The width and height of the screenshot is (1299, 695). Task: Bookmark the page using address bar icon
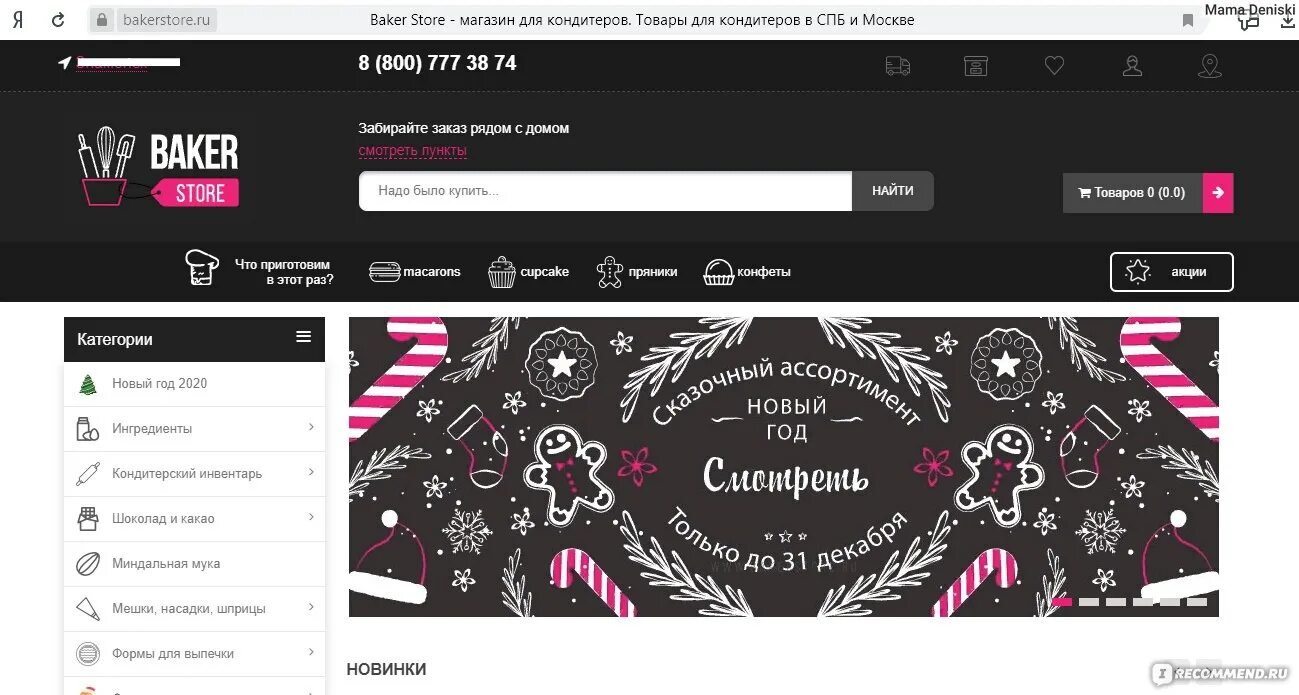pos(1188,20)
